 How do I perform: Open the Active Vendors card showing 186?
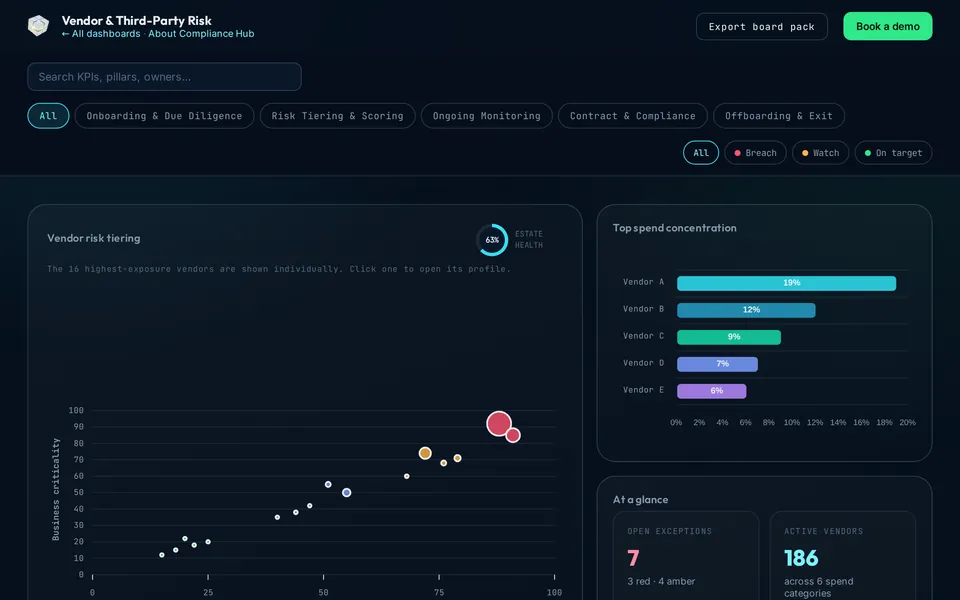point(842,556)
